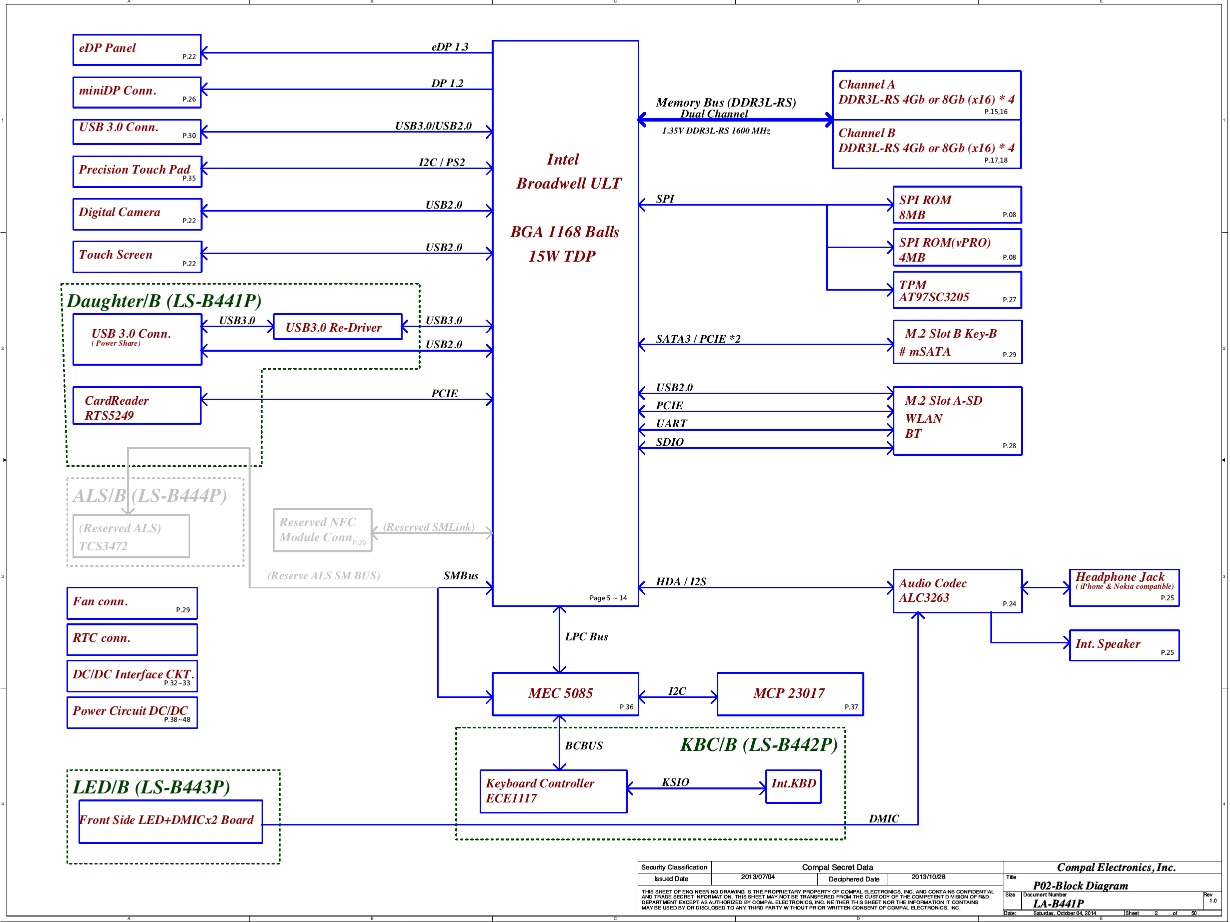Select the LPC Bus label
This screenshot has height=922, width=1230.
[x=586, y=637]
